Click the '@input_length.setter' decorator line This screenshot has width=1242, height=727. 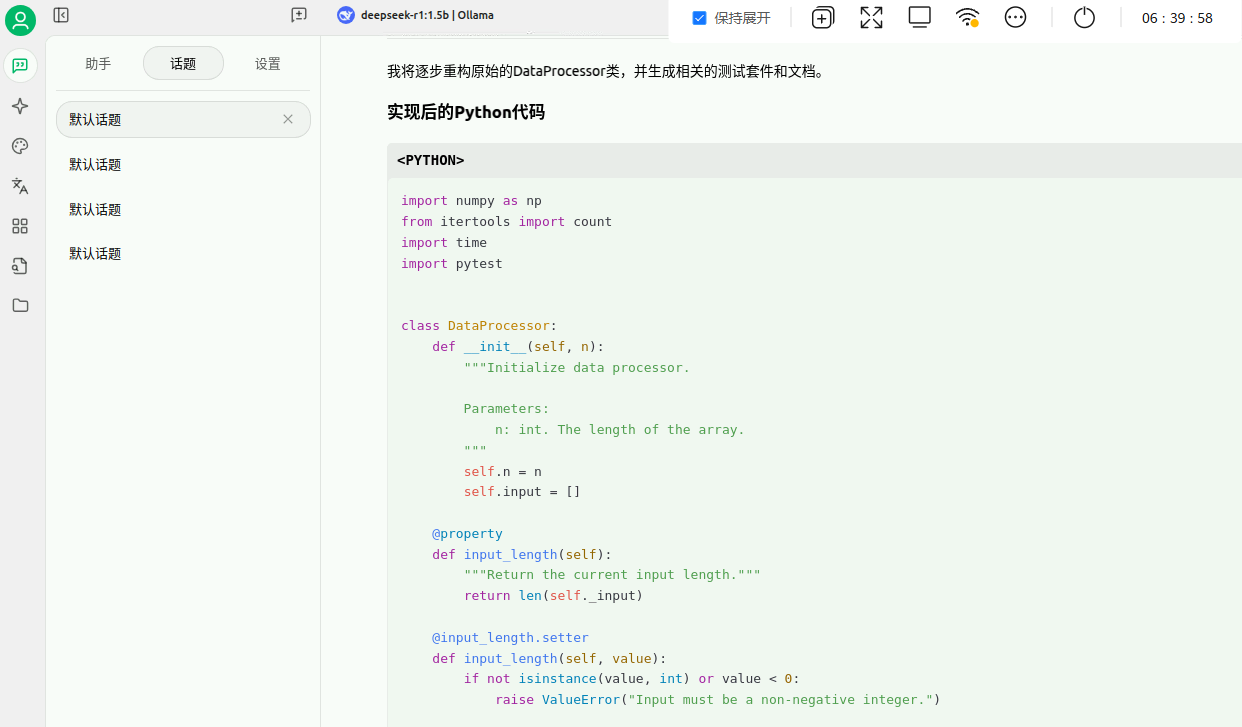pyautogui.click(x=510, y=637)
